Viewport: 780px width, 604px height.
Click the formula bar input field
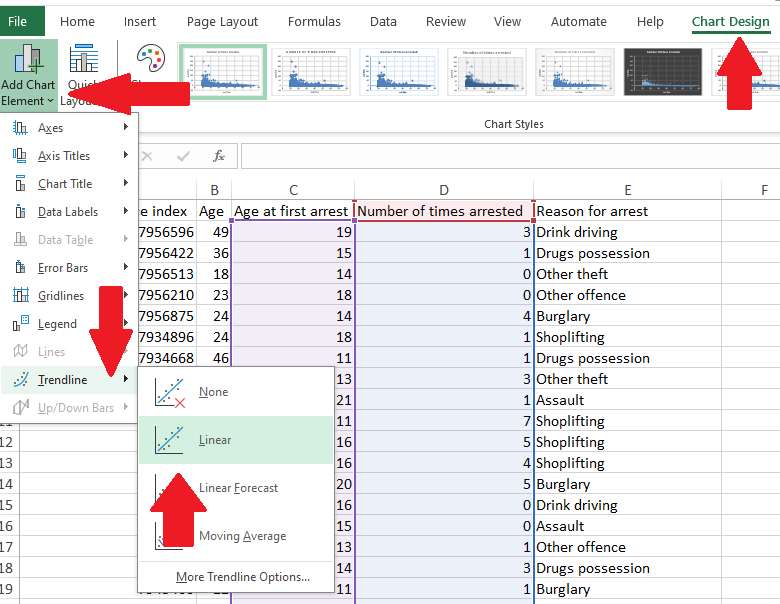tap(500, 156)
